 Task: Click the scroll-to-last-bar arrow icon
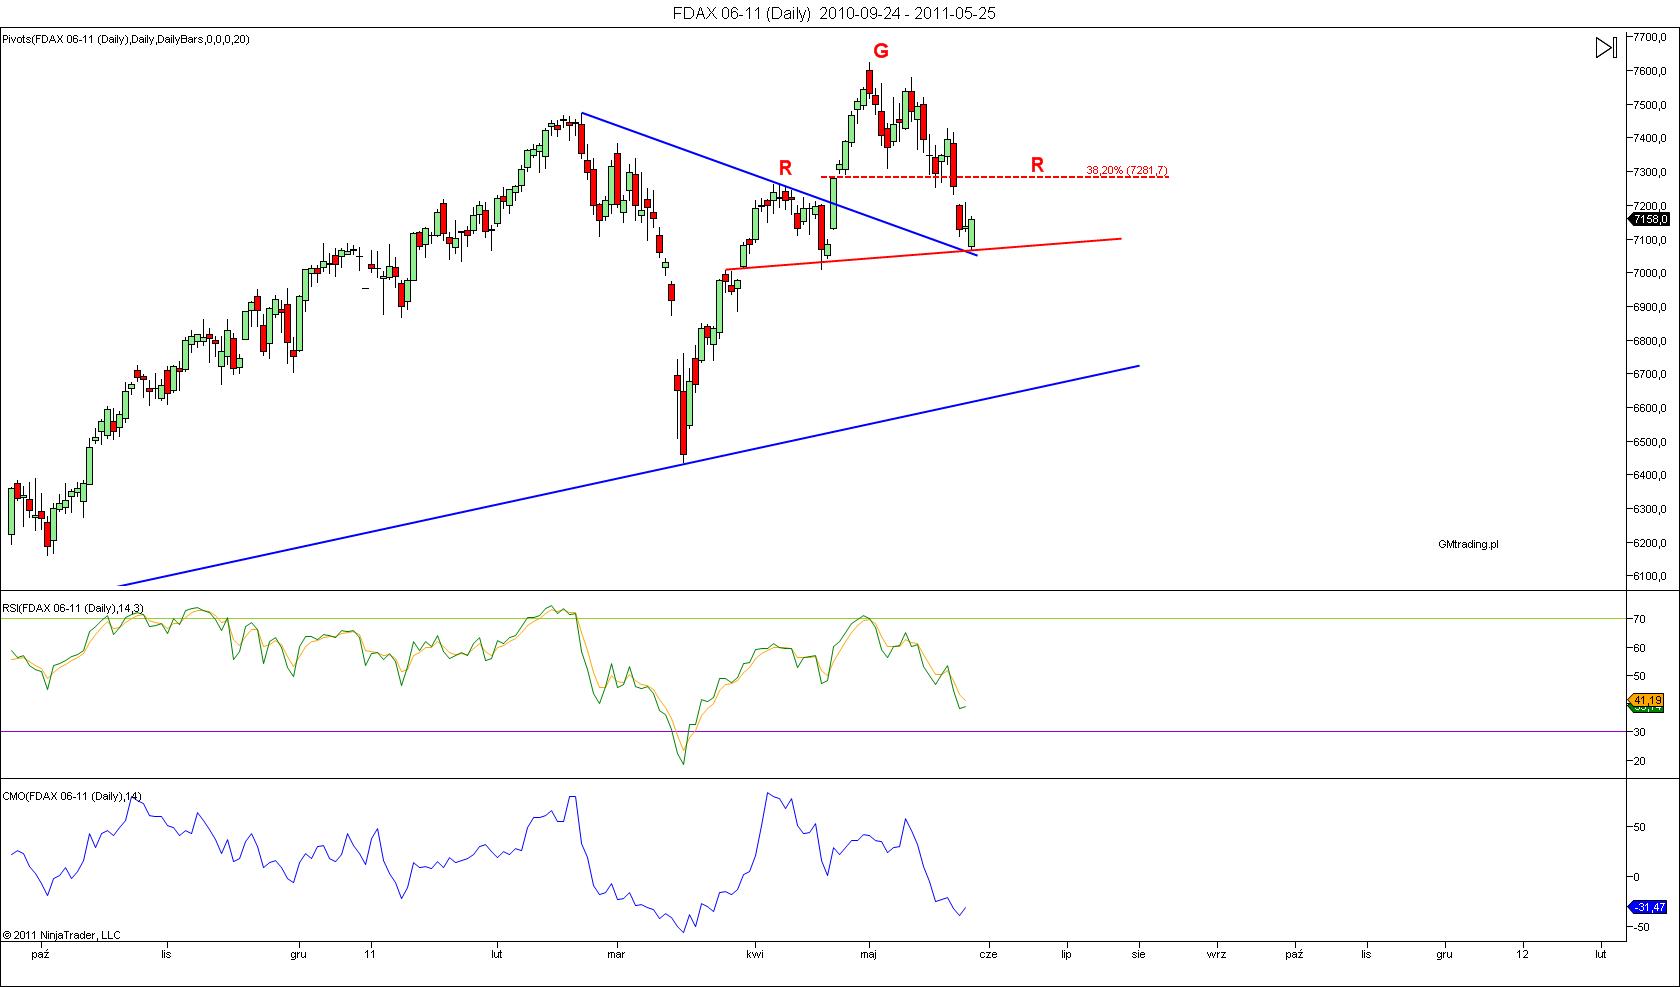[1605, 47]
